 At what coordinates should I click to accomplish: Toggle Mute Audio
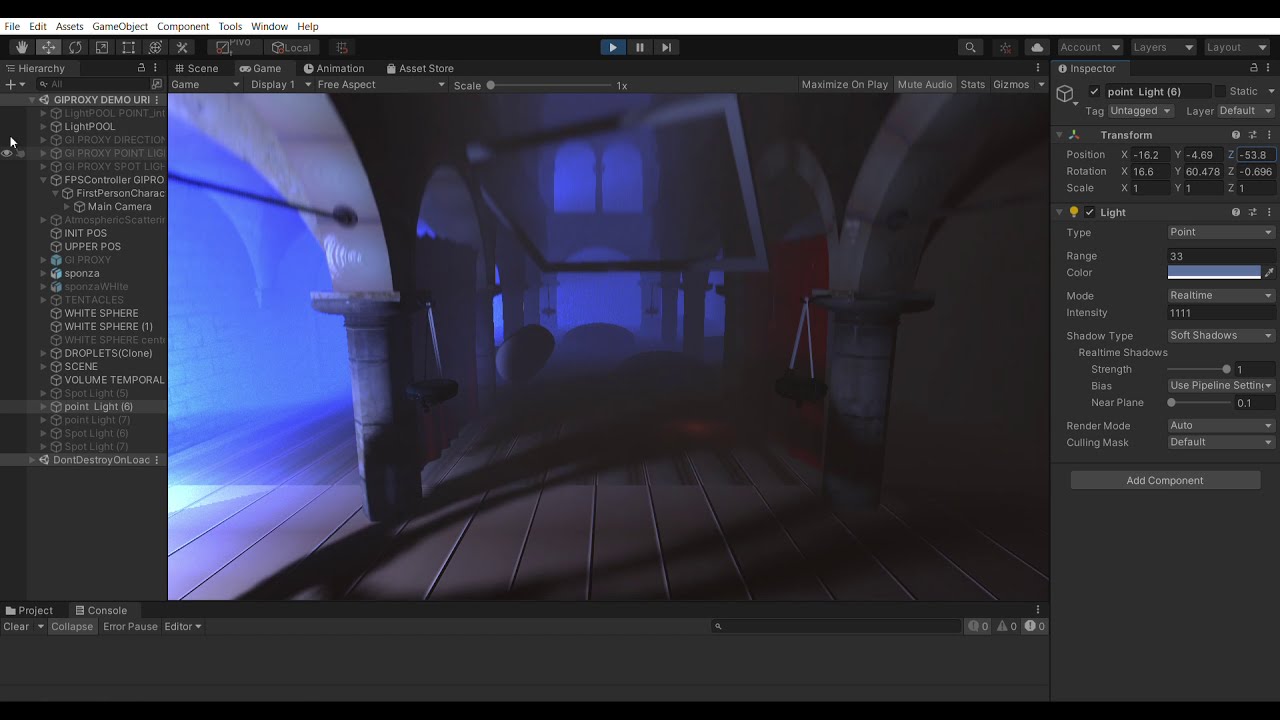[925, 85]
